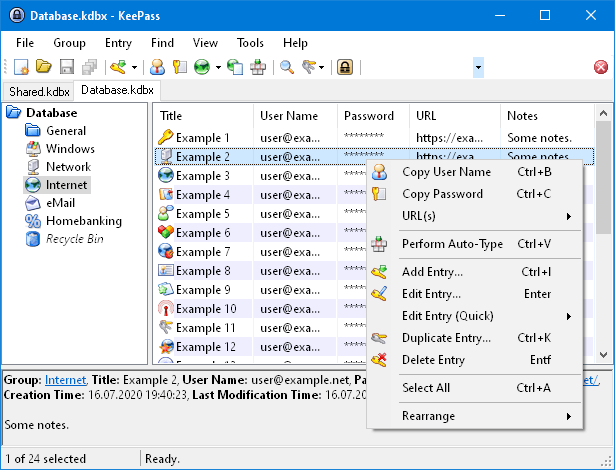
Task: Click the Lock Workspace padlock icon
Action: 345,67
